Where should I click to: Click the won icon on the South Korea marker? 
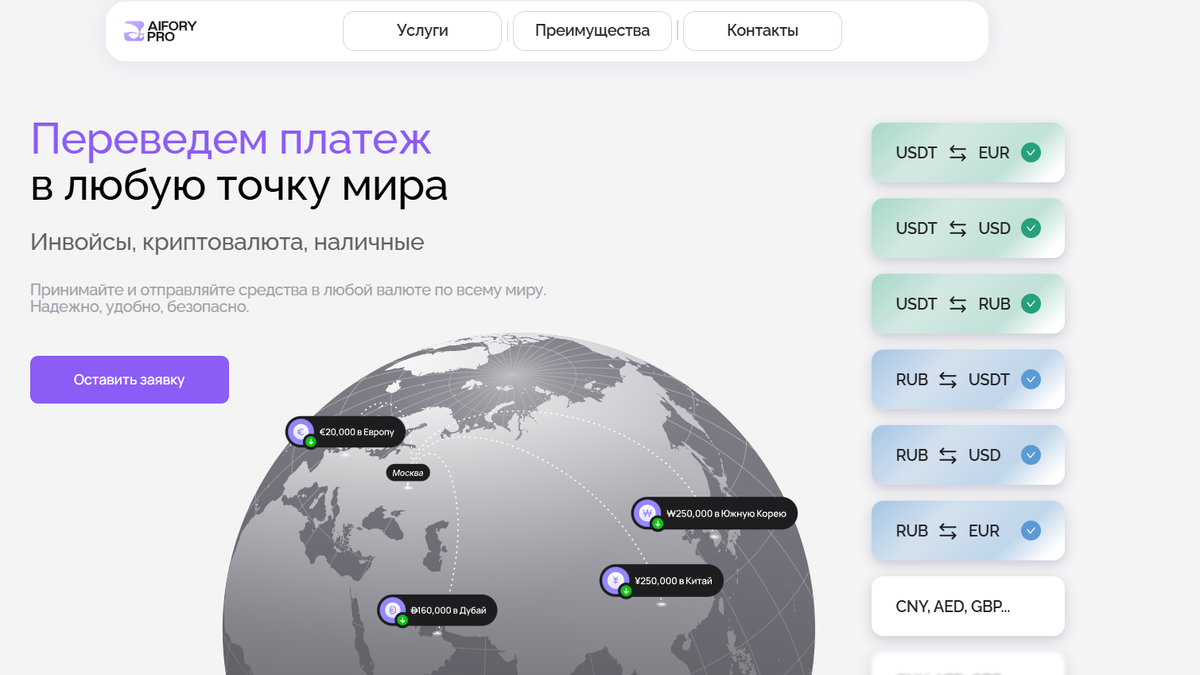coord(647,513)
